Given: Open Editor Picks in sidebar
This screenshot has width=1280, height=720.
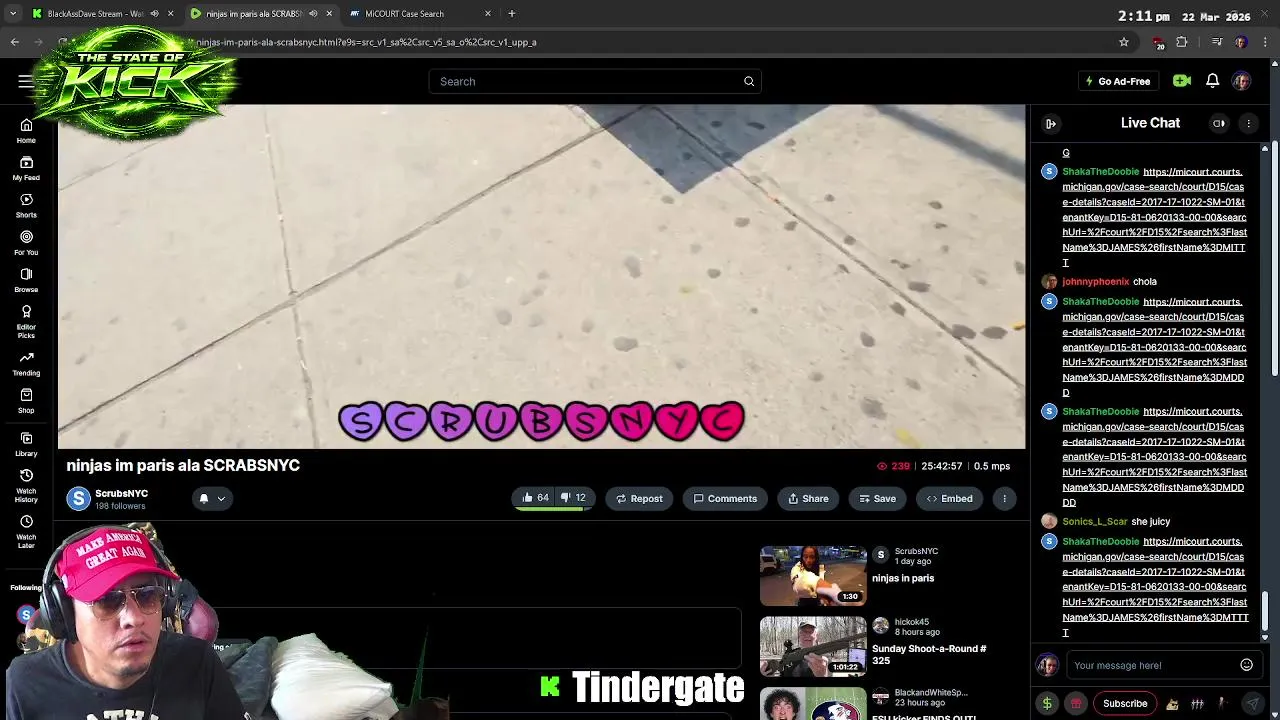Looking at the screenshot, I should [26, 321].
